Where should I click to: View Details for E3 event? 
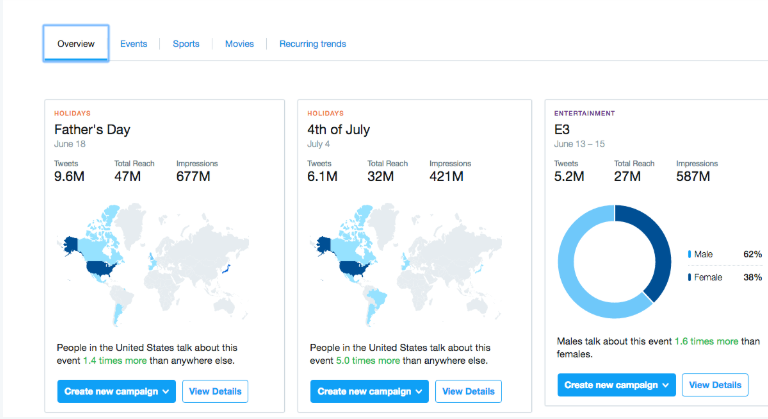point(716,384)
